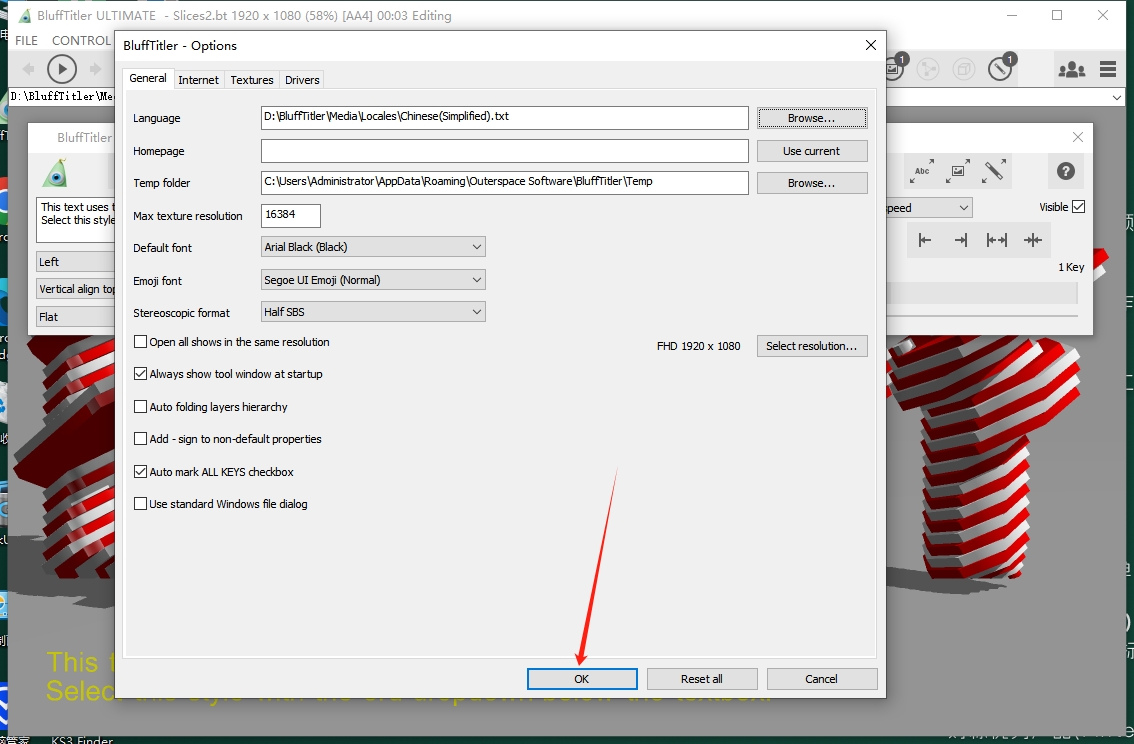Open the Flat style dropdown in tool window
Screen dimensions: 1134x744
click(x=75, y=317)
